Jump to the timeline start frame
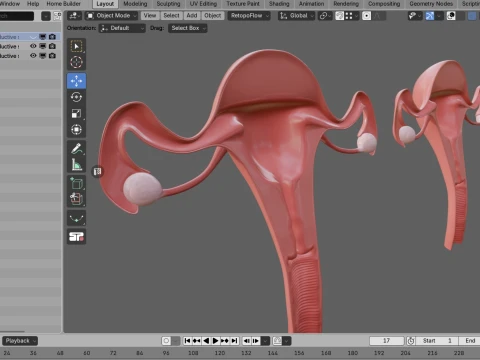This screenshot has width=480, height=360. point(187,341)
